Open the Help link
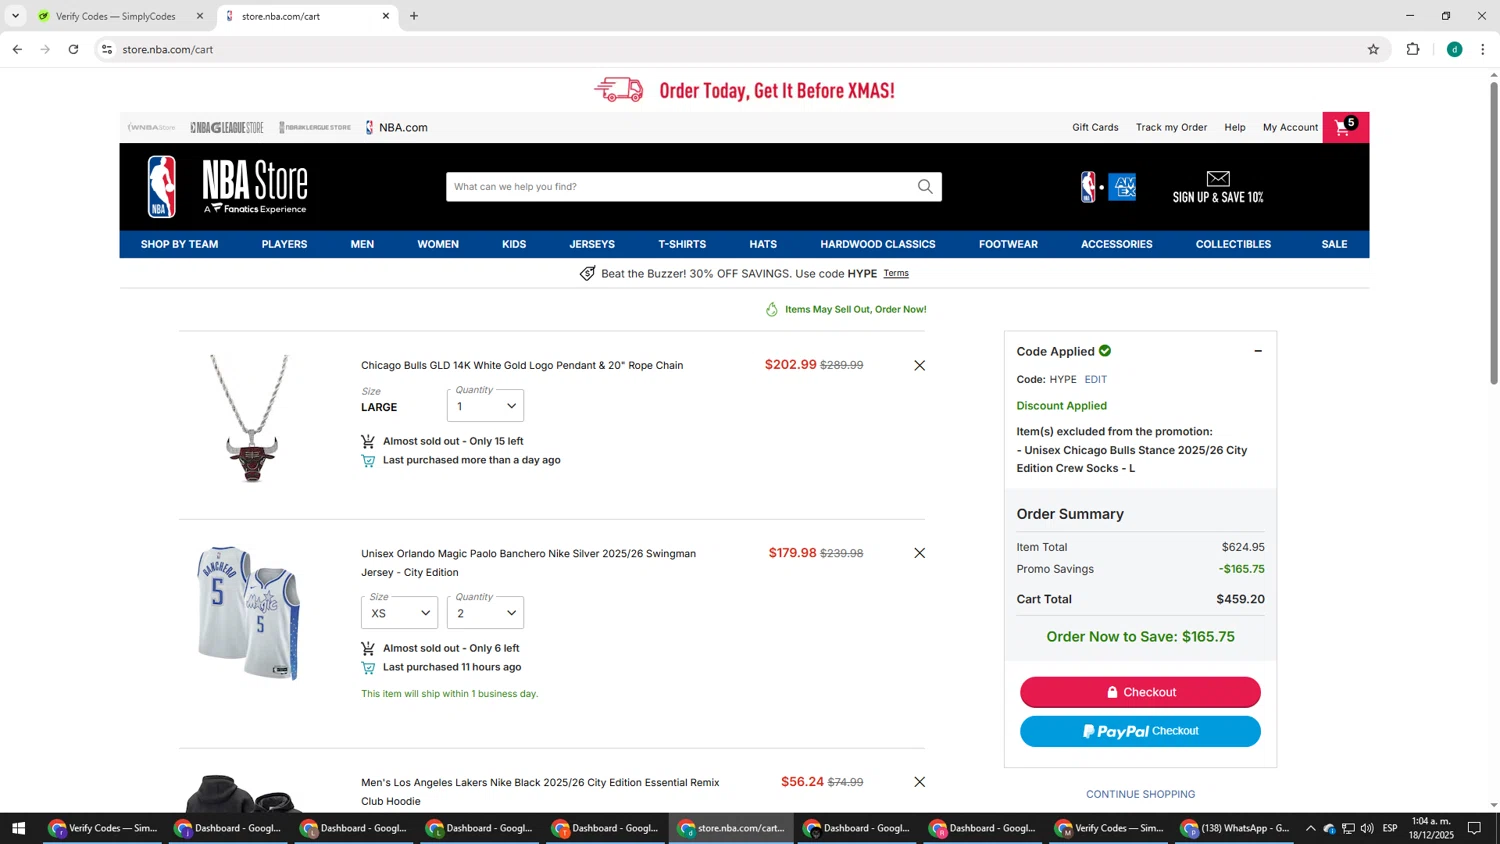 click(x=1235, y=127)
